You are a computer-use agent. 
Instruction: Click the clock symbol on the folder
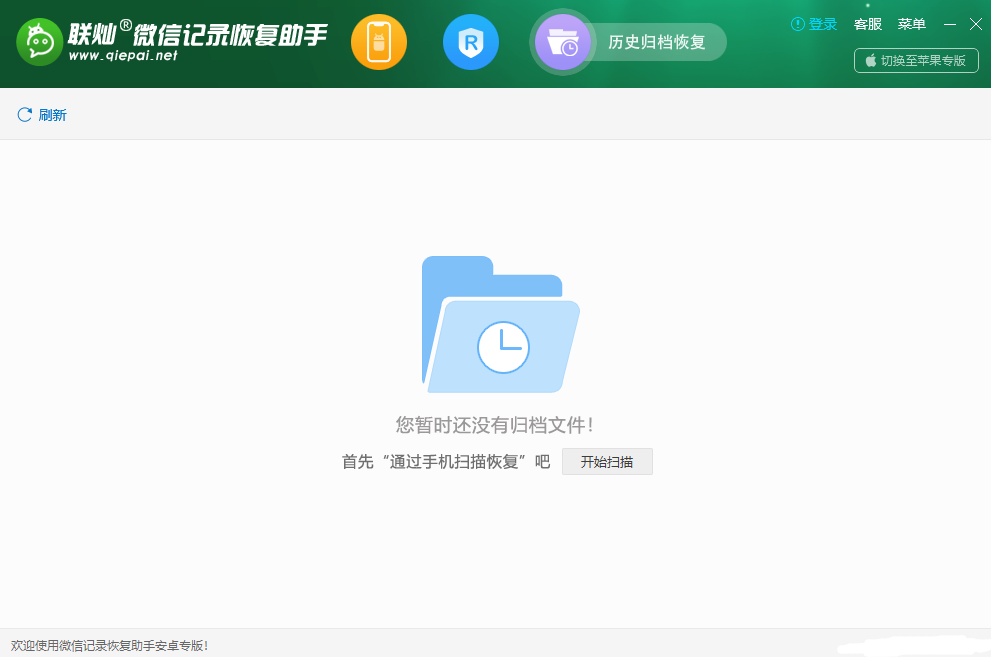click(x=503, y=347)
